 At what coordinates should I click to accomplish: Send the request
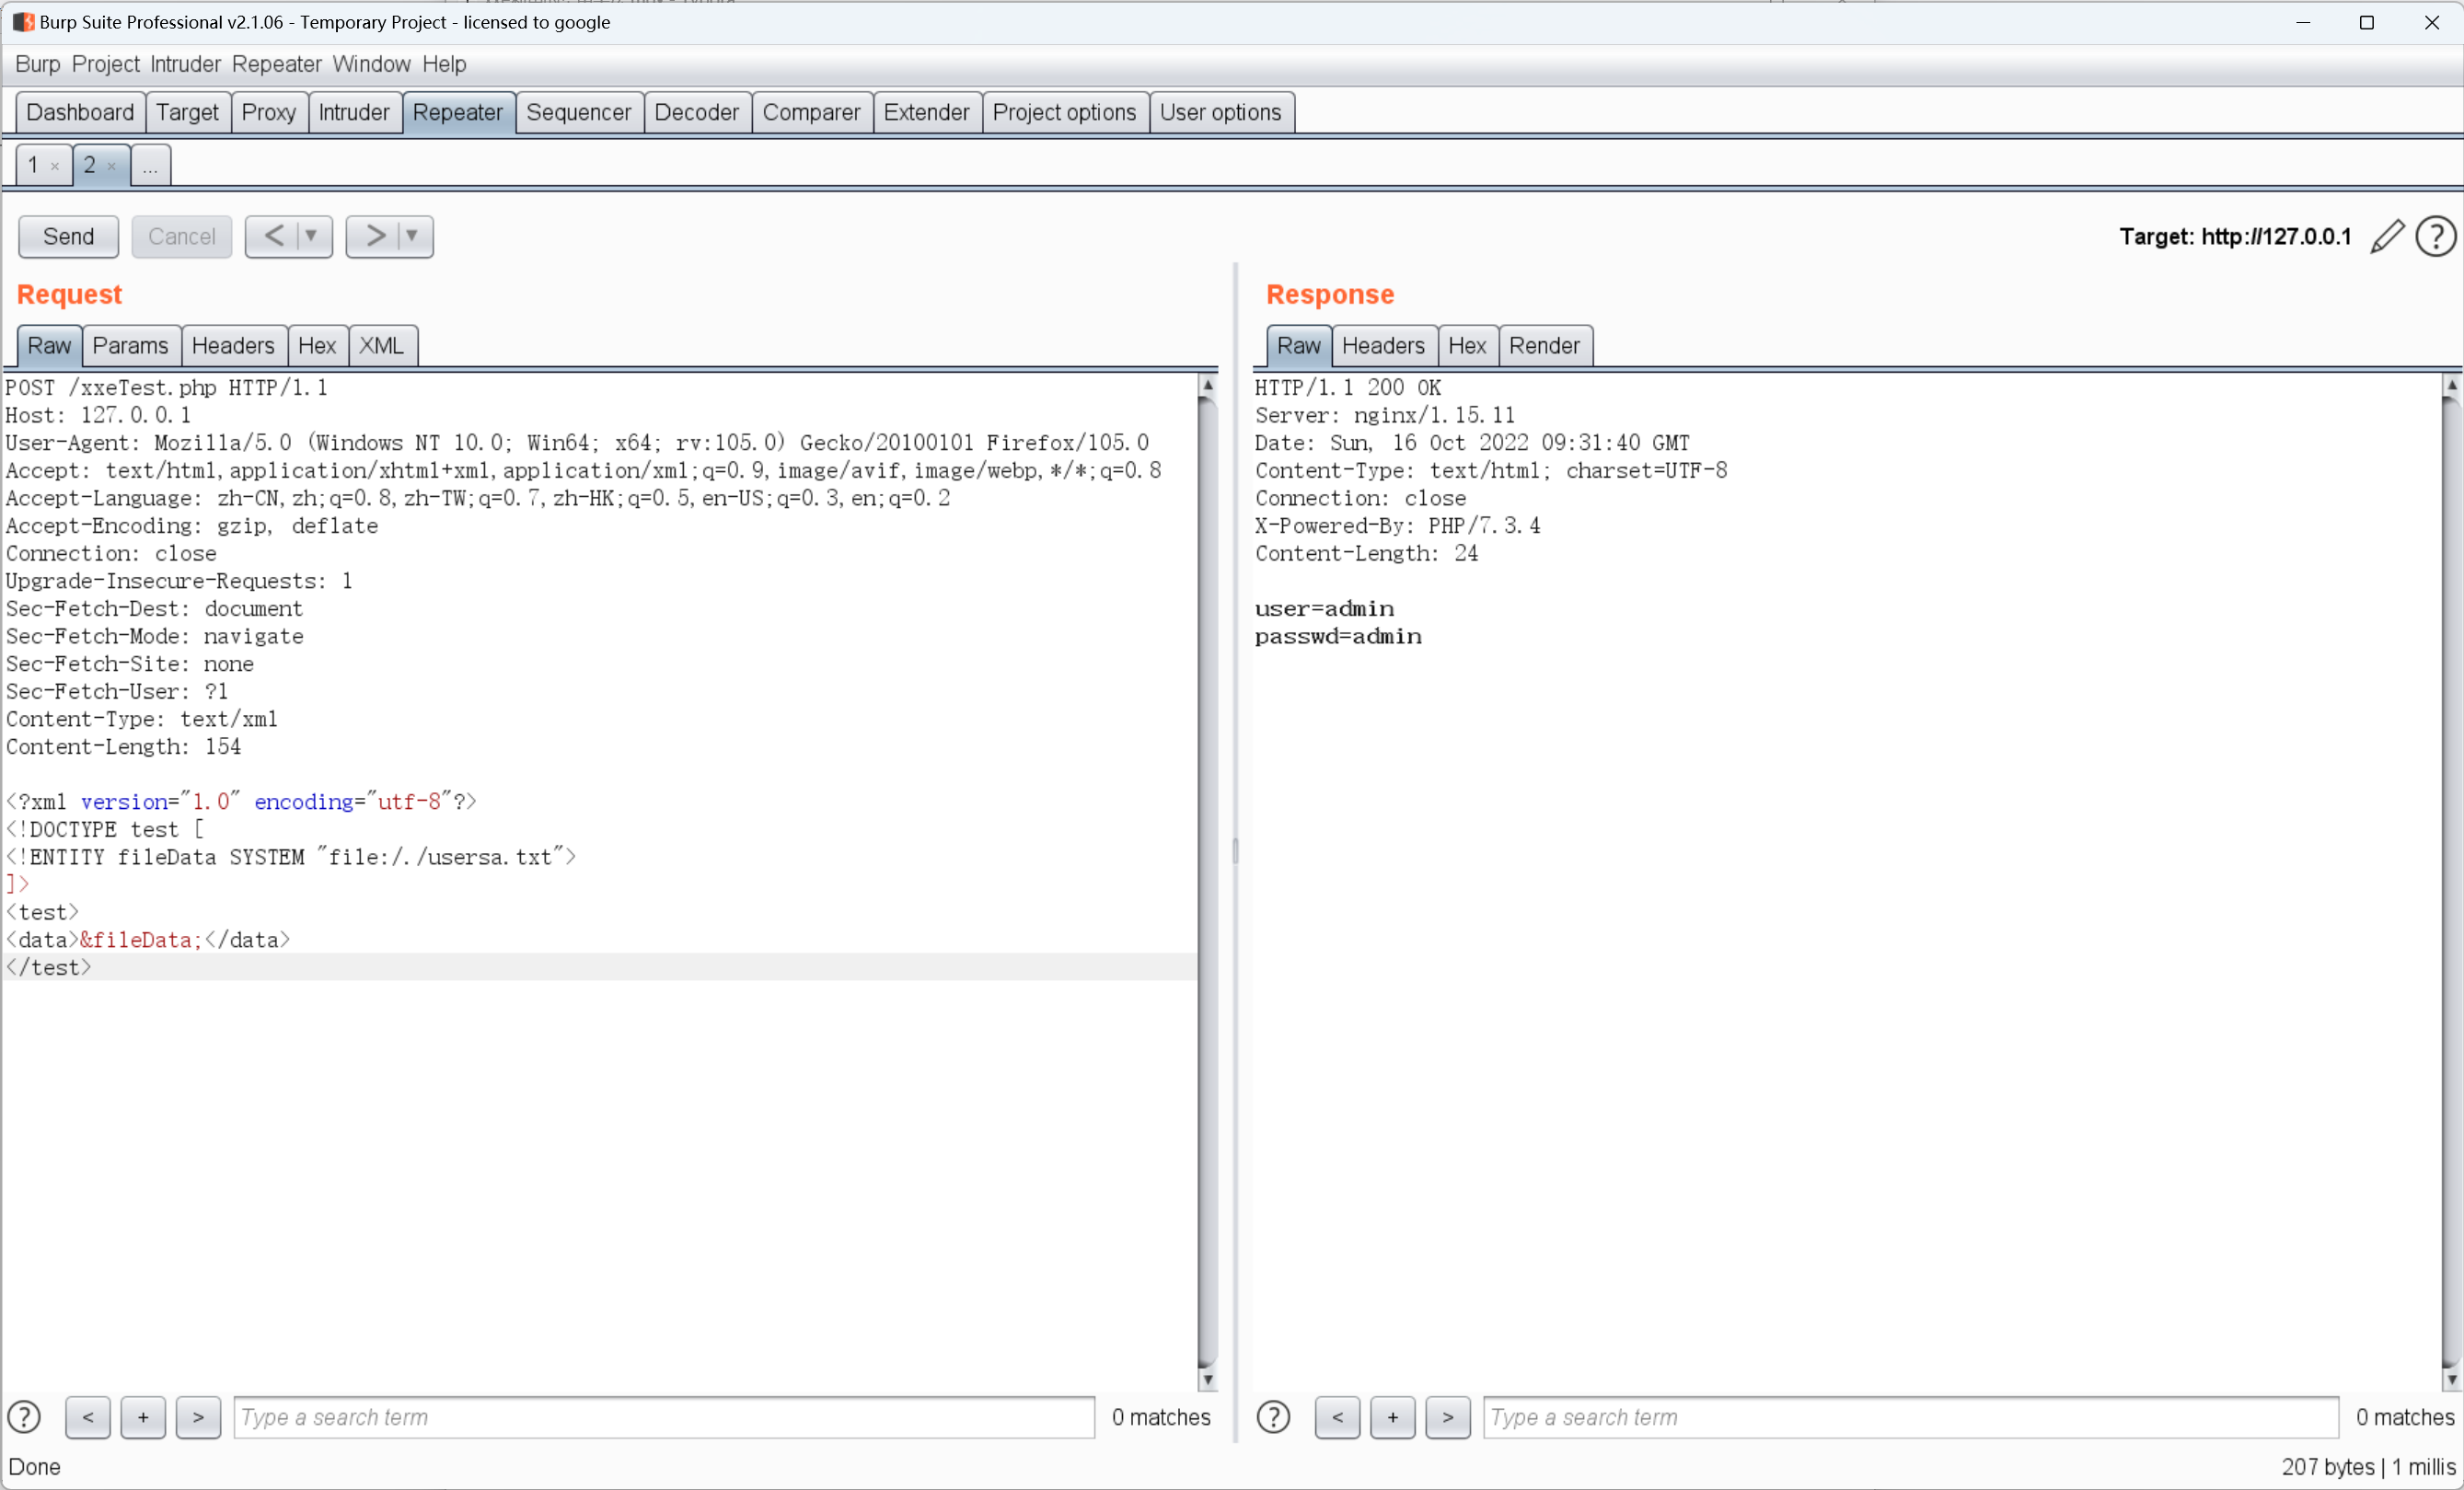pos(68,236)
